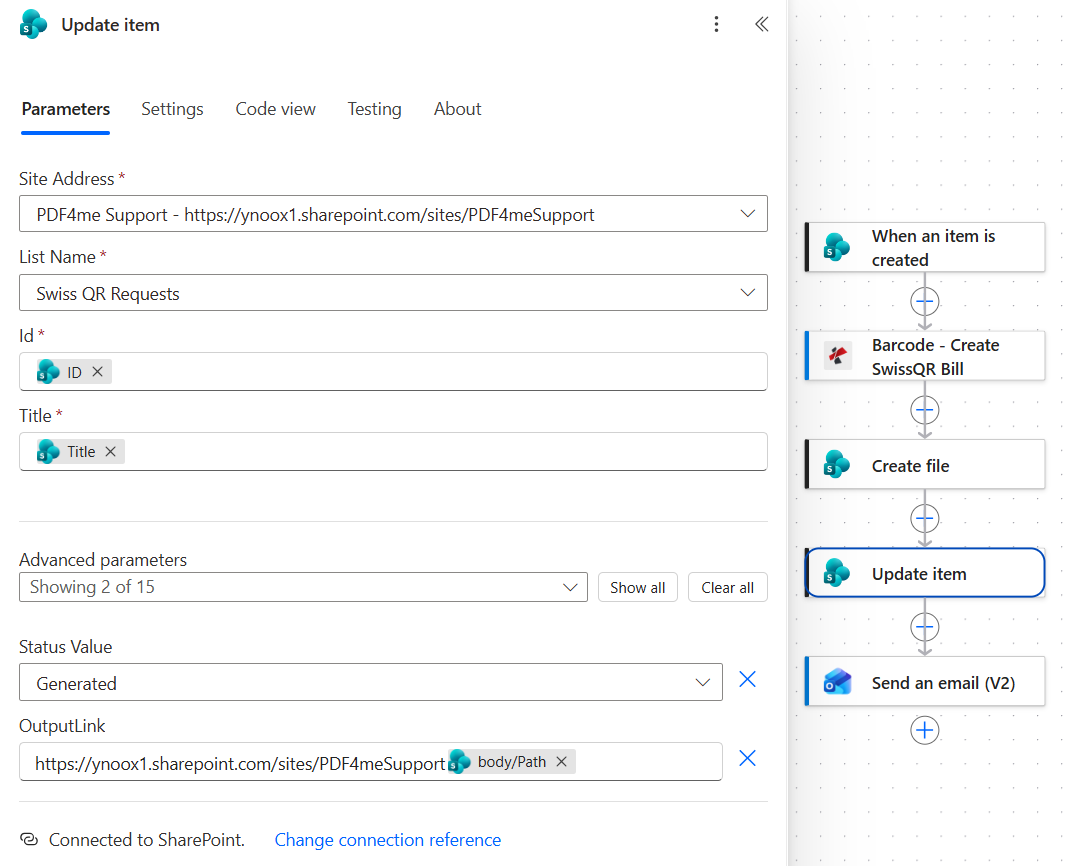The image size is (1072, 866).
Task: Click the Update item panel title
Action: [x=110, y=25]
